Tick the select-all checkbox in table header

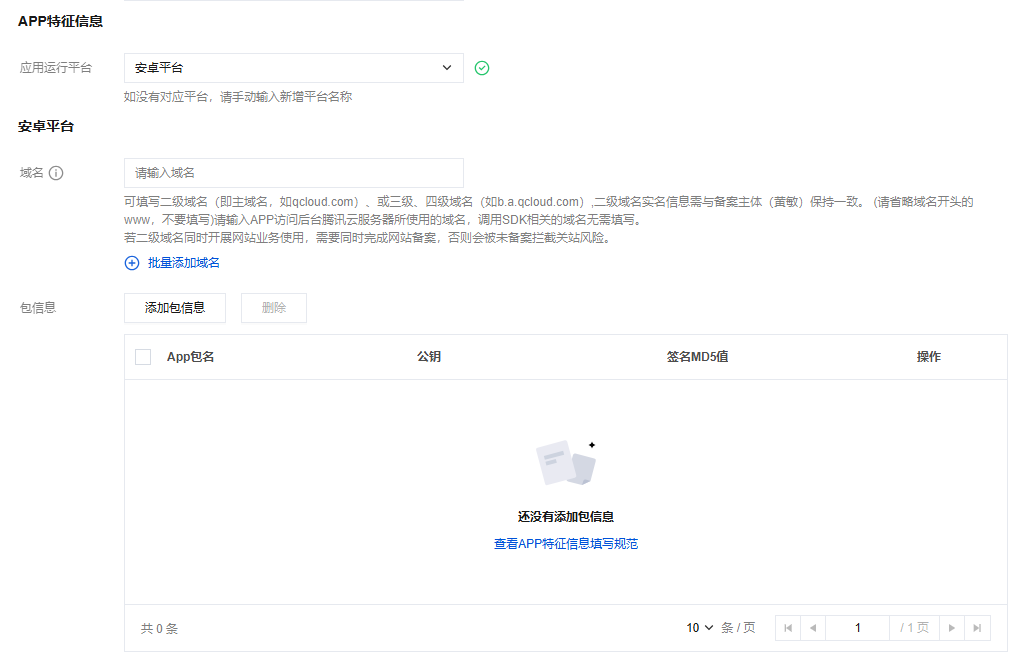[x=143, y=357]
